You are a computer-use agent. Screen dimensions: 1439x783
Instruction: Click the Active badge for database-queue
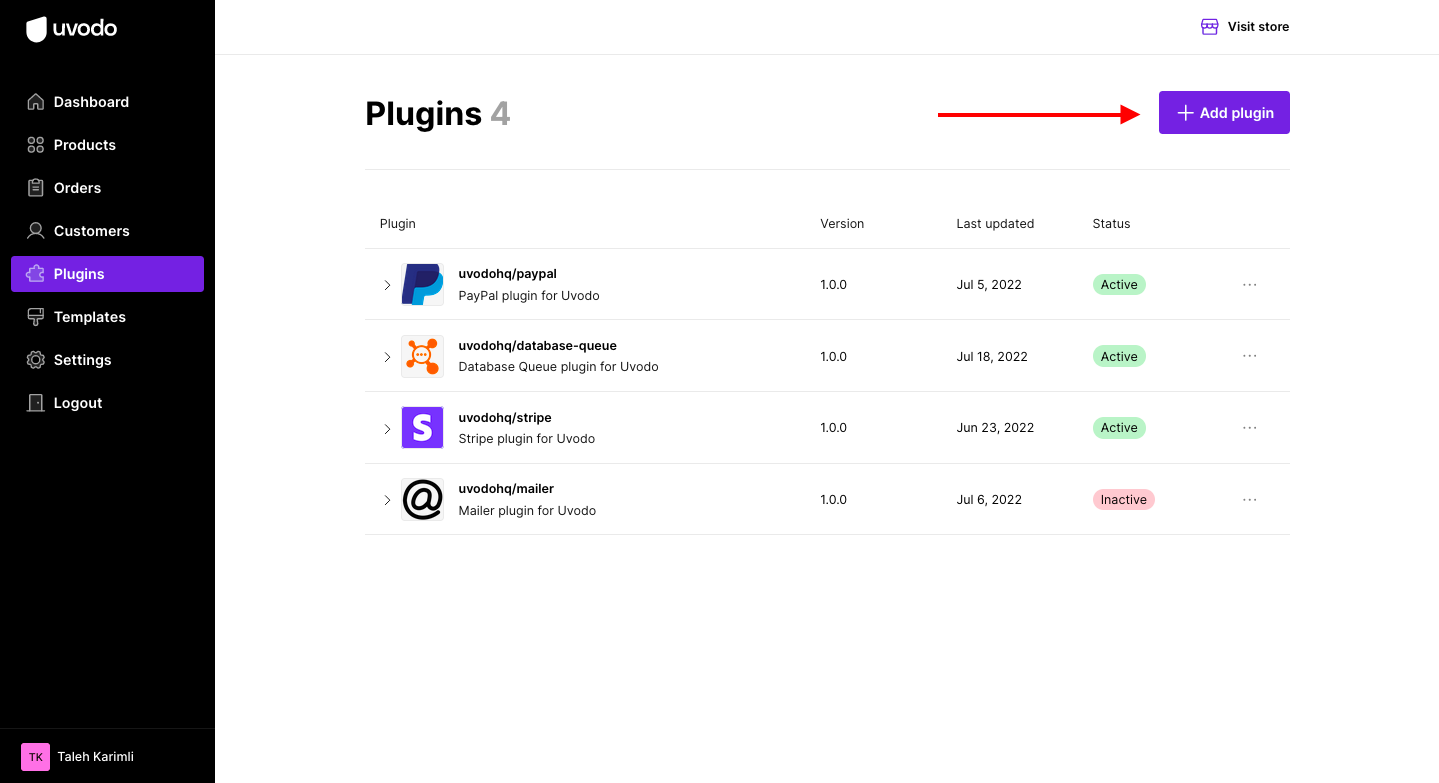click(x=1119, y=356)
